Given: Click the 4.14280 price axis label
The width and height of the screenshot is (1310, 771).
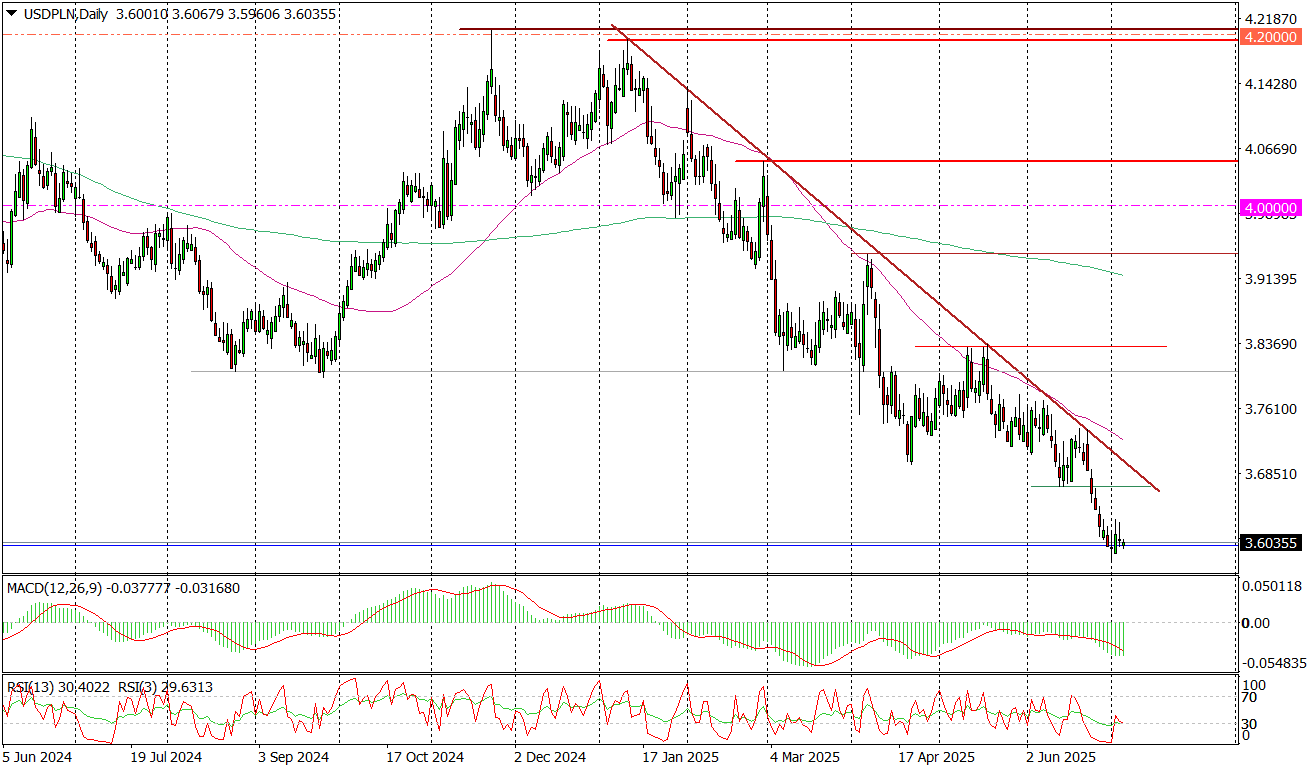Looking at the screenshot, I should pyautogui.click(x=1270, y=85).
